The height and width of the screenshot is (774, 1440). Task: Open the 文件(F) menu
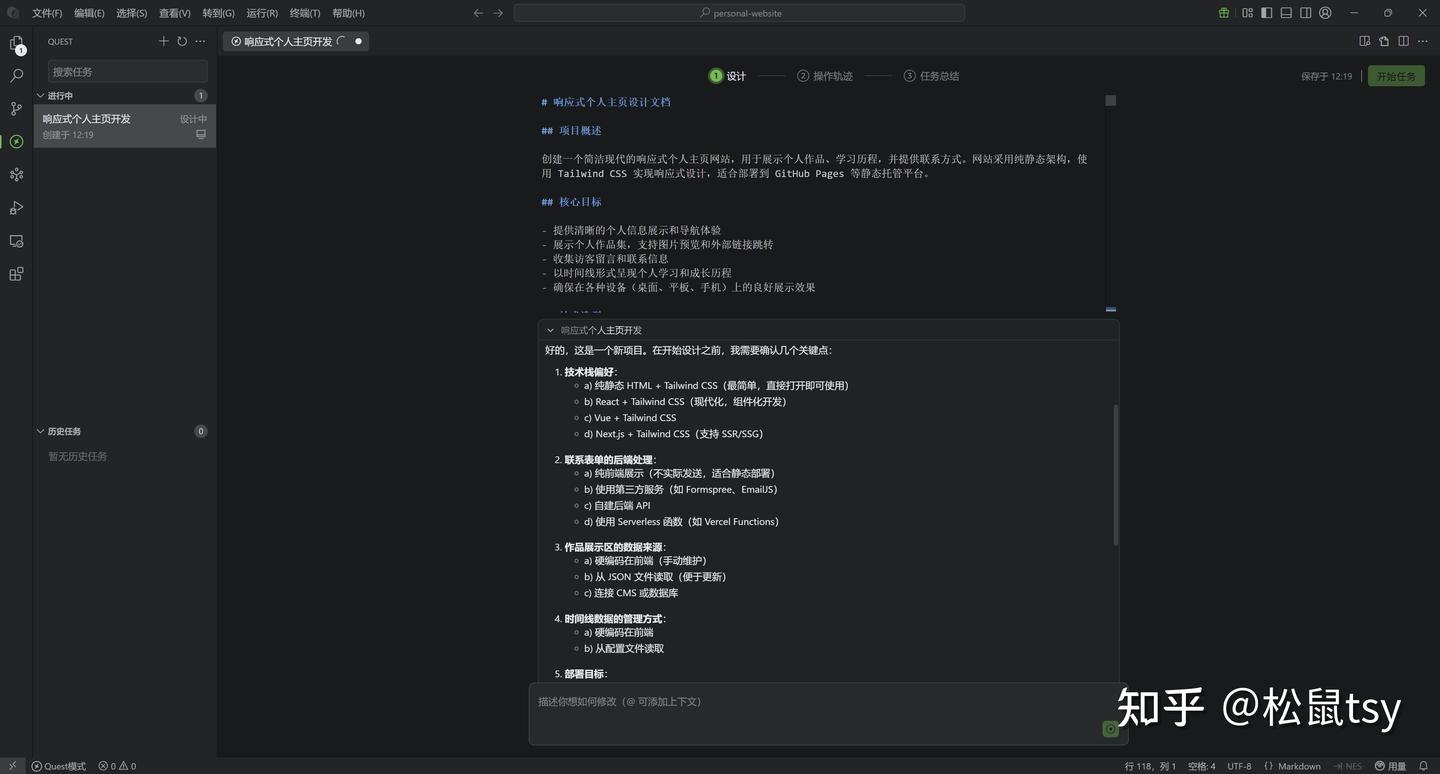[x=47, y=13]
